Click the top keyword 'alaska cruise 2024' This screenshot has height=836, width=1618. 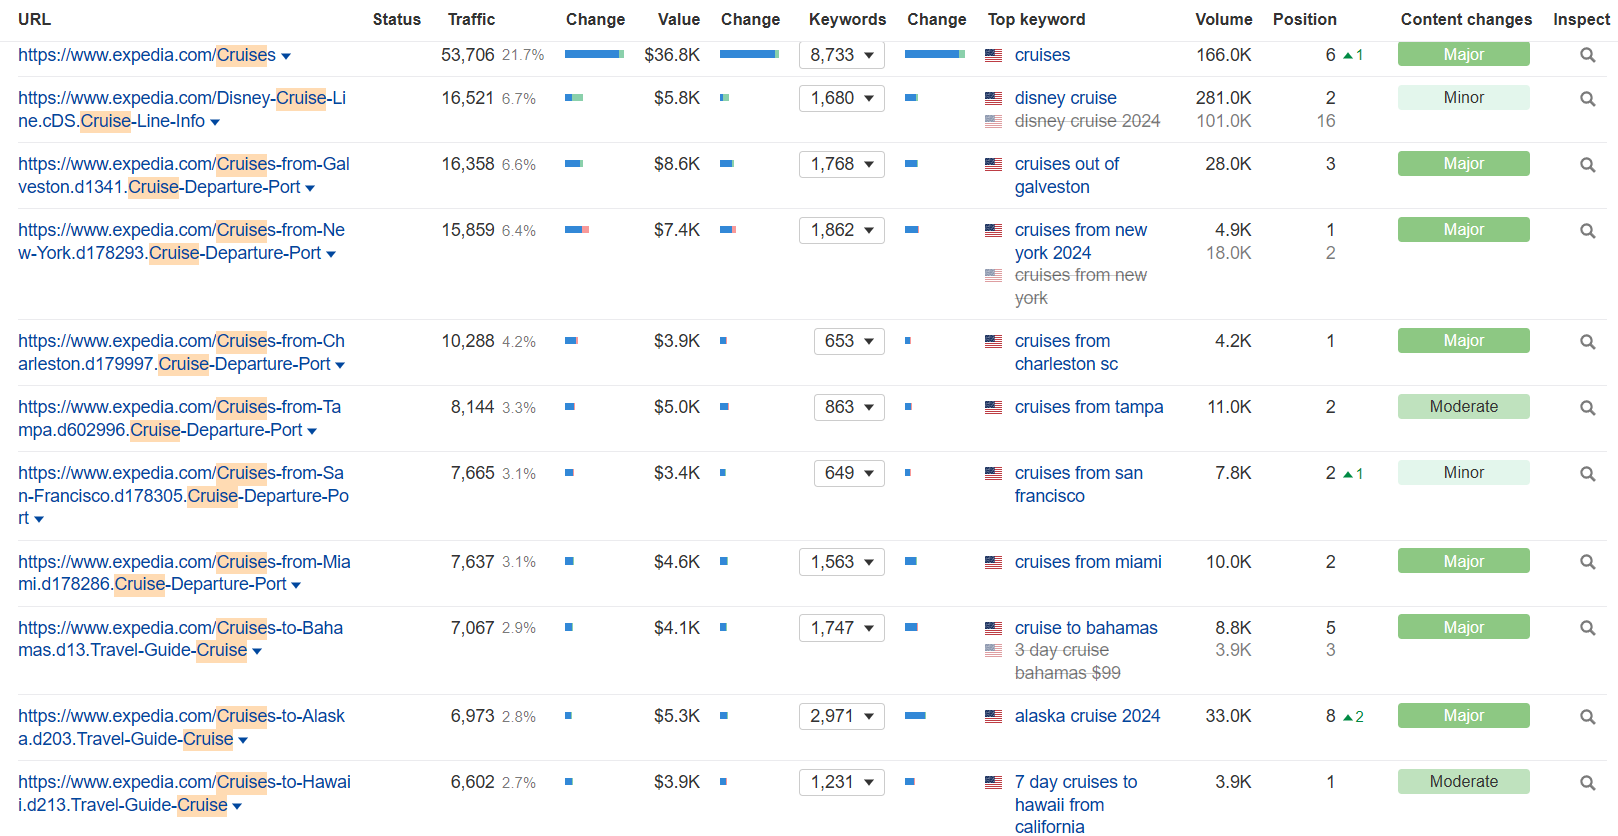(1087, 716)
